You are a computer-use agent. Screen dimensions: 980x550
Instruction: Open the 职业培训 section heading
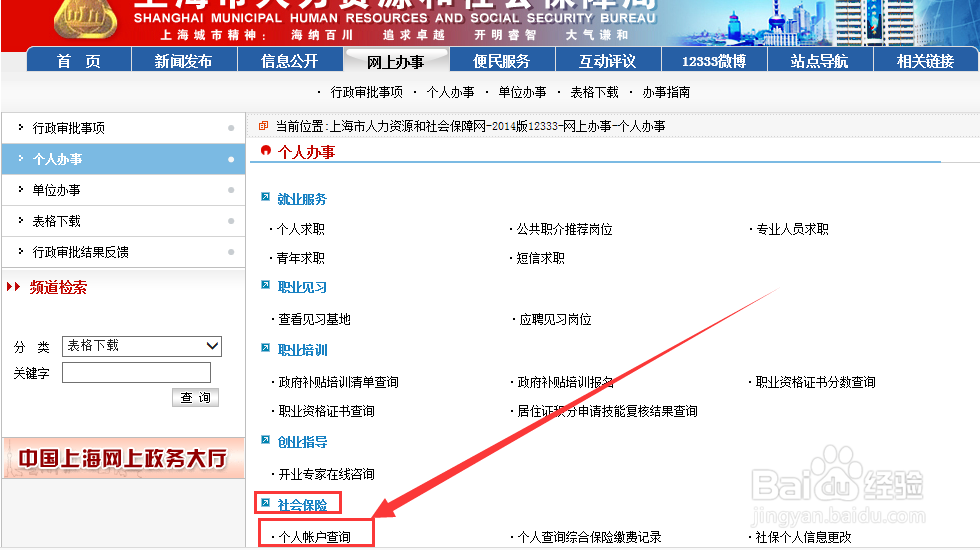pyautogui.click(x=302, y=351)
